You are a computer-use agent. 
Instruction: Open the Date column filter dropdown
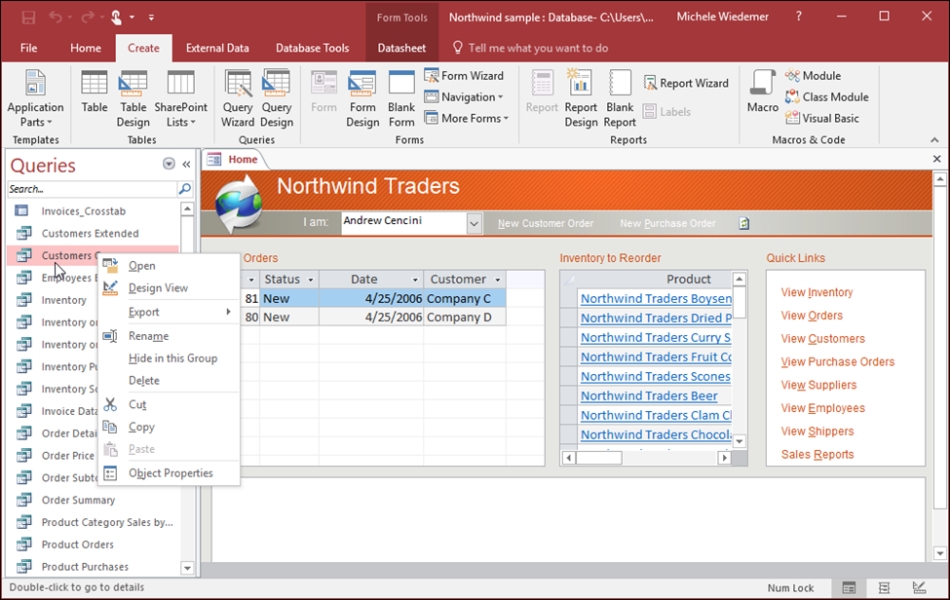pos(415,279)
